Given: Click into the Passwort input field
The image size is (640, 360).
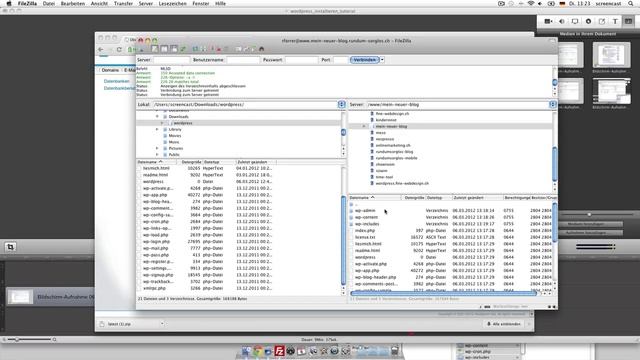Looking at the screenshot, I should coord(301,60).
